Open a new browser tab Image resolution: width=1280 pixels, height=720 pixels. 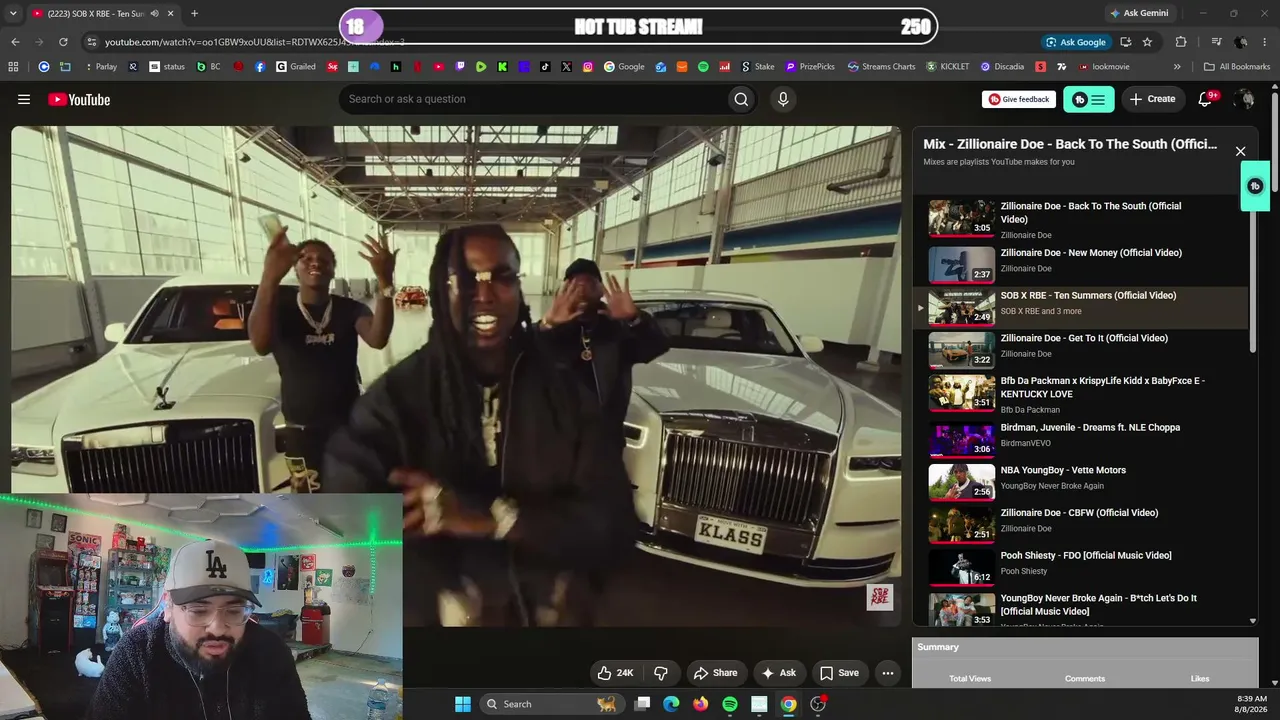point(194,13)
